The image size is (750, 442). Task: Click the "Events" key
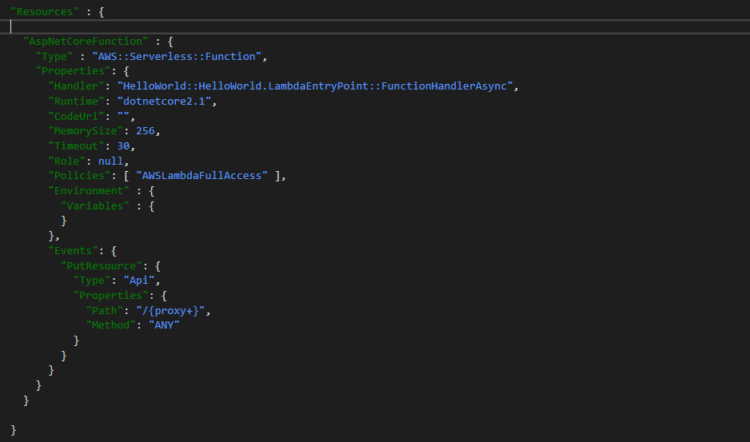click(73, 251)
